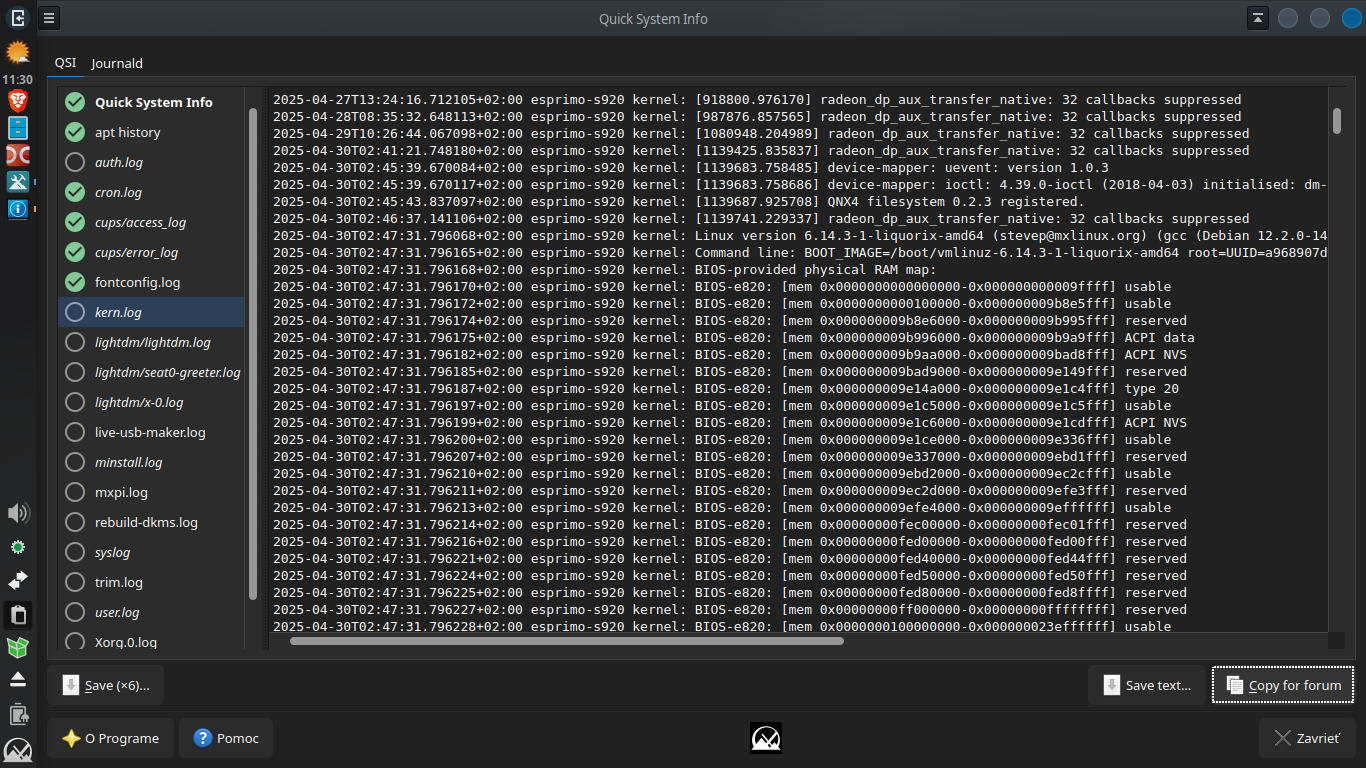1366x768 pixels.
Task: Click the BIOS-provided physical RAM map line
Action: coord(604,269)
